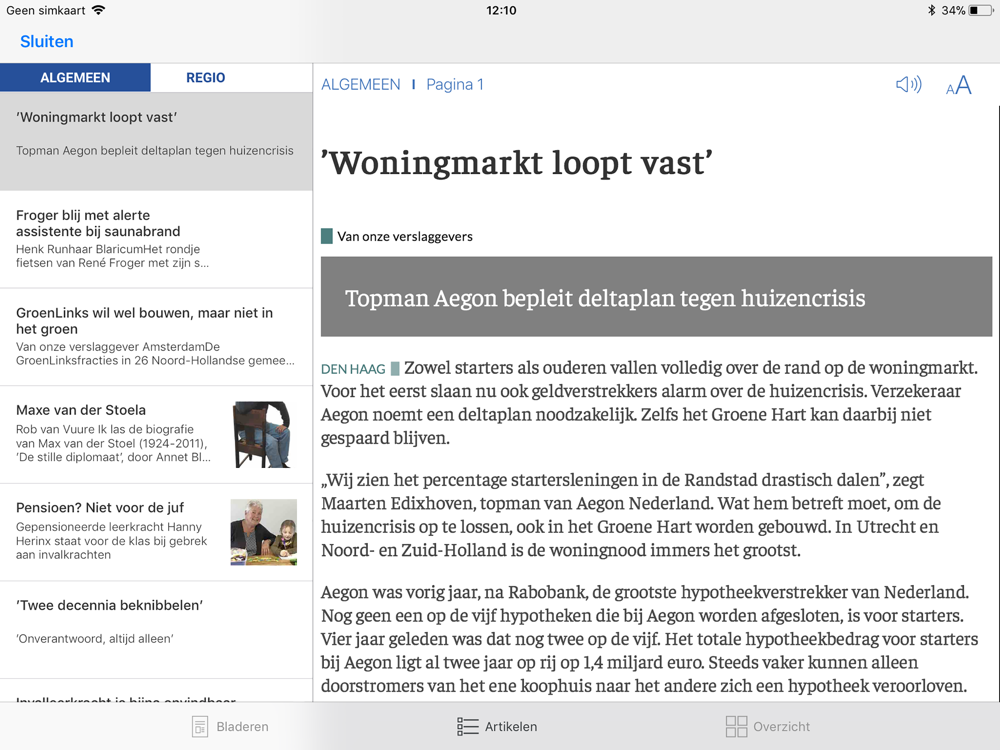
Task: Select the ALGEMEEN tab
Action: coord(75,78)
